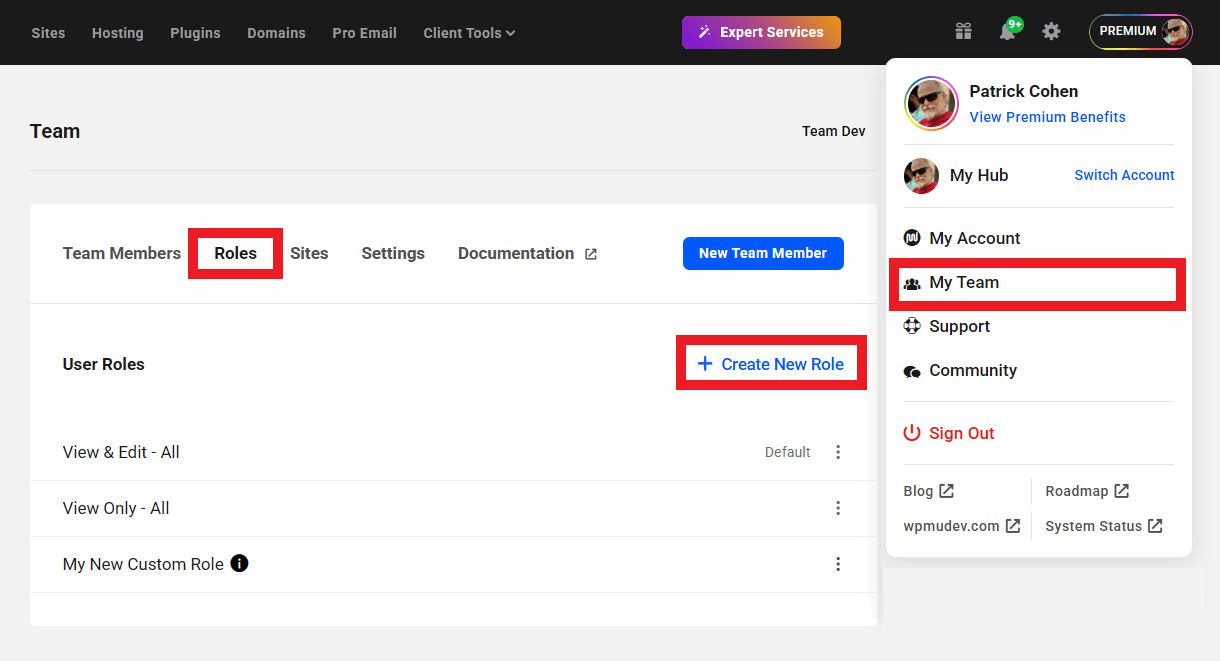Open the Switch Account link
This screenshot has height=661, width=1220.
[1124, 175]
